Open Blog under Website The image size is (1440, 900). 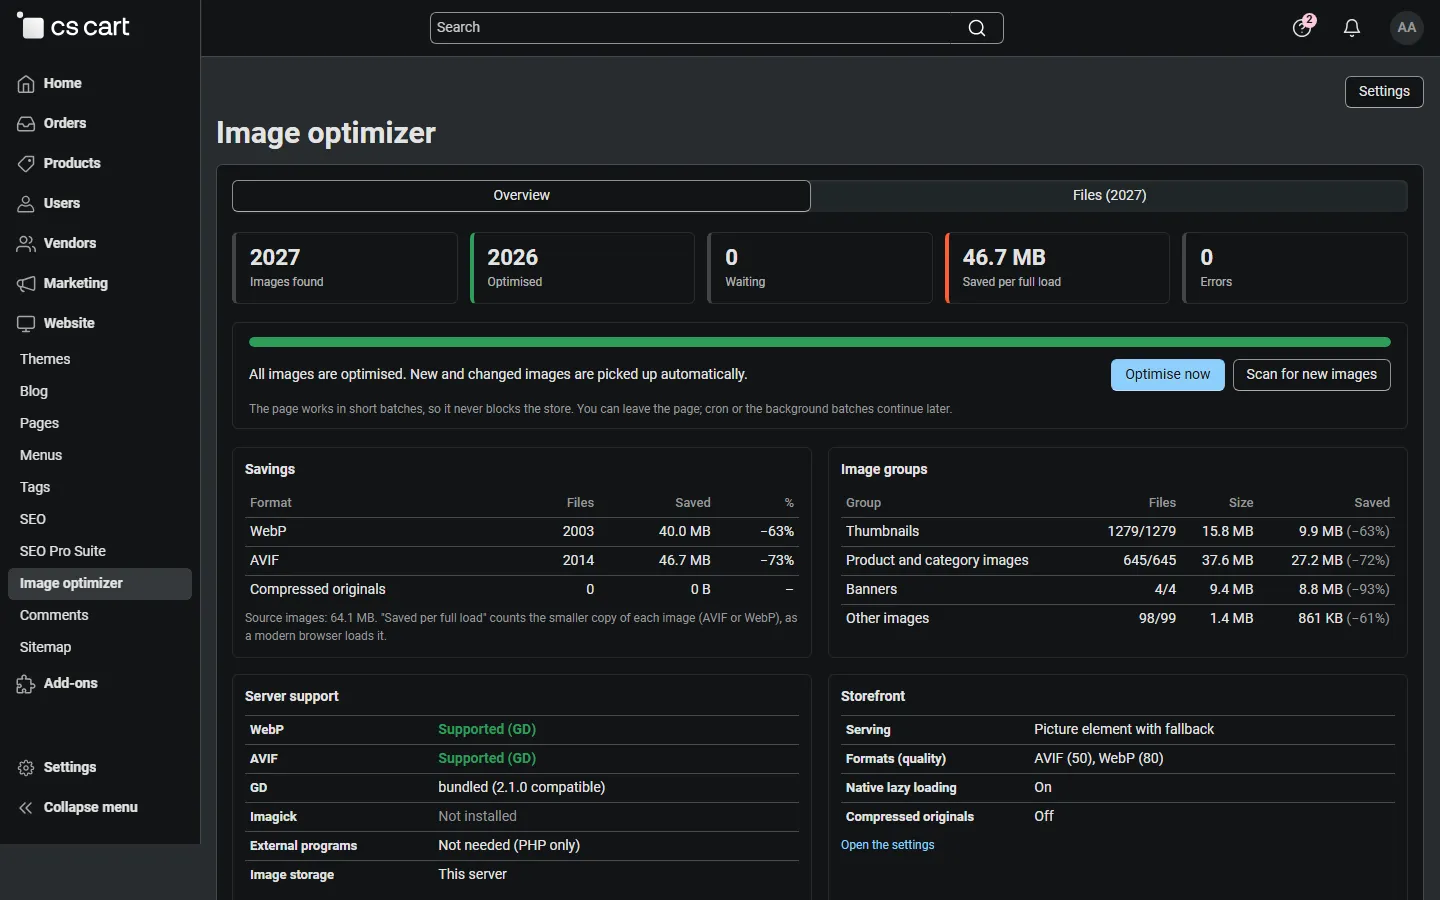[34, 392]
